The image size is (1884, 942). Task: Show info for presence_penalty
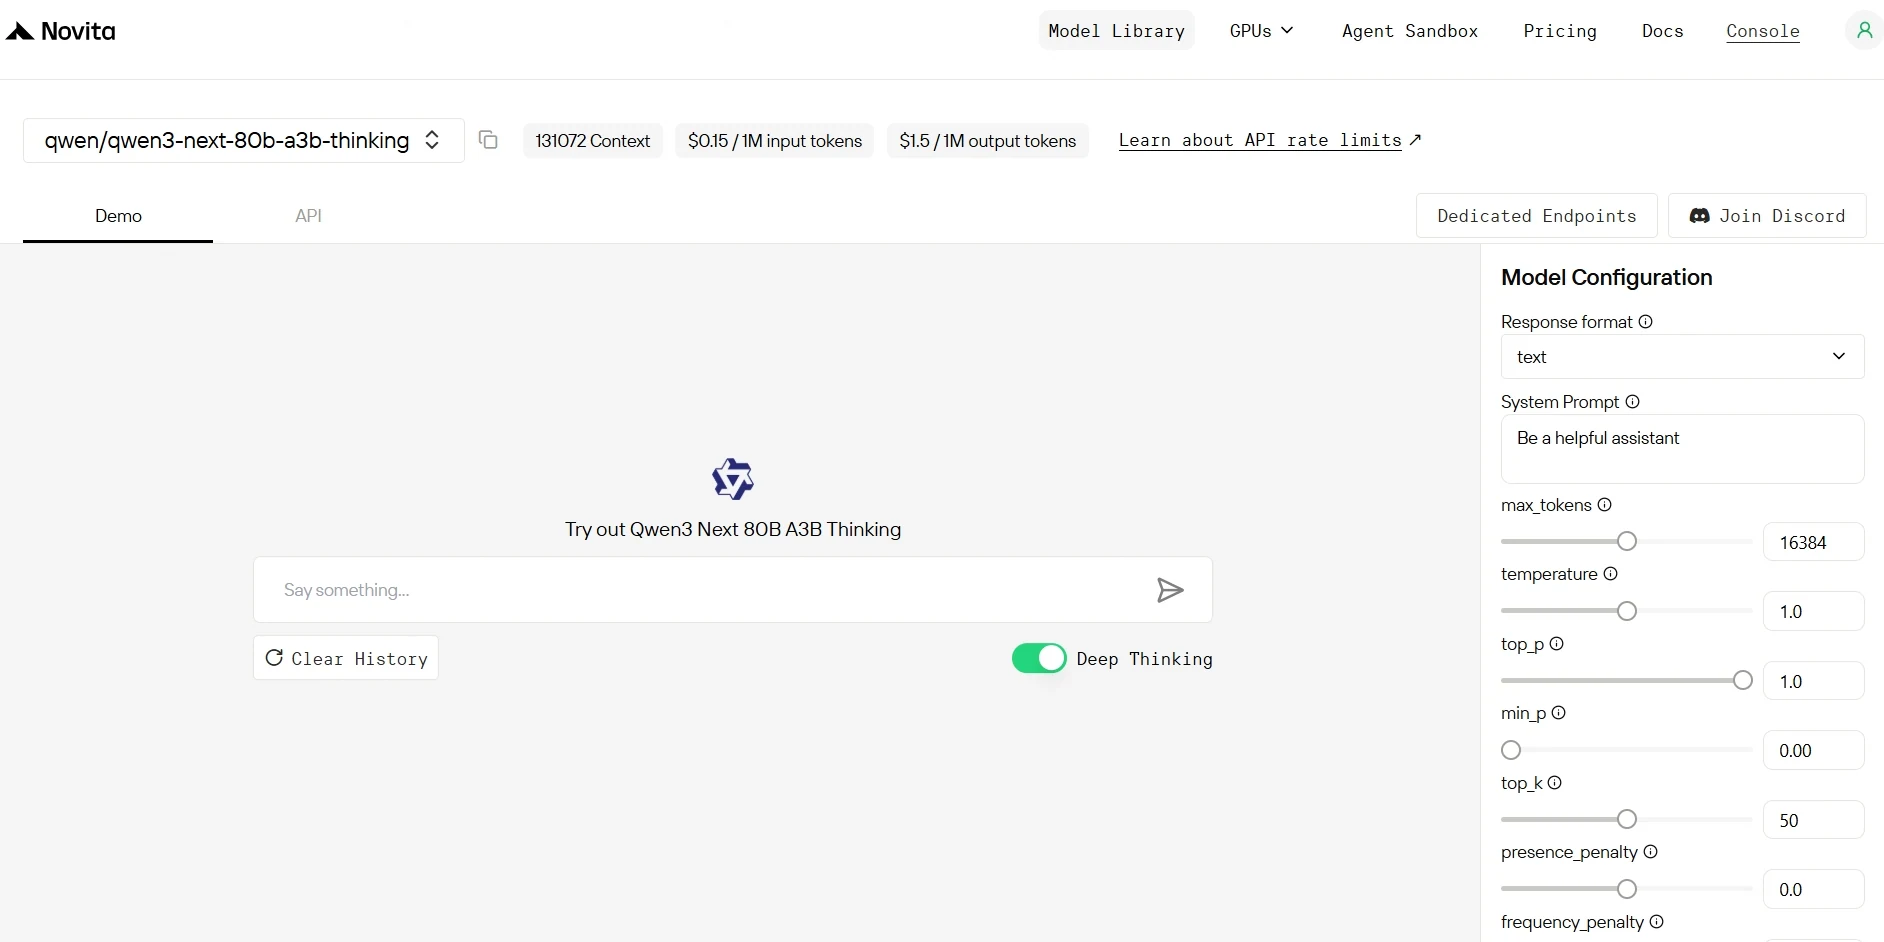[x=1651, y=852]
